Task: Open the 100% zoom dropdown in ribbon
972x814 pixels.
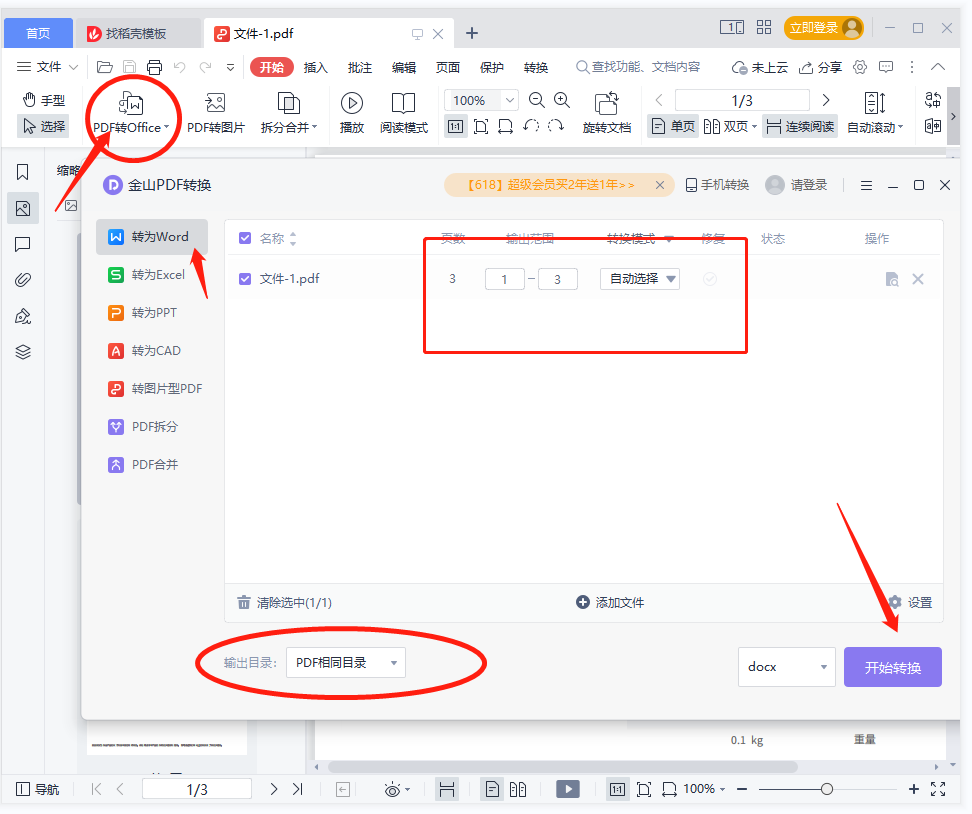Action: pyautogui.click(x=510, y=100)
